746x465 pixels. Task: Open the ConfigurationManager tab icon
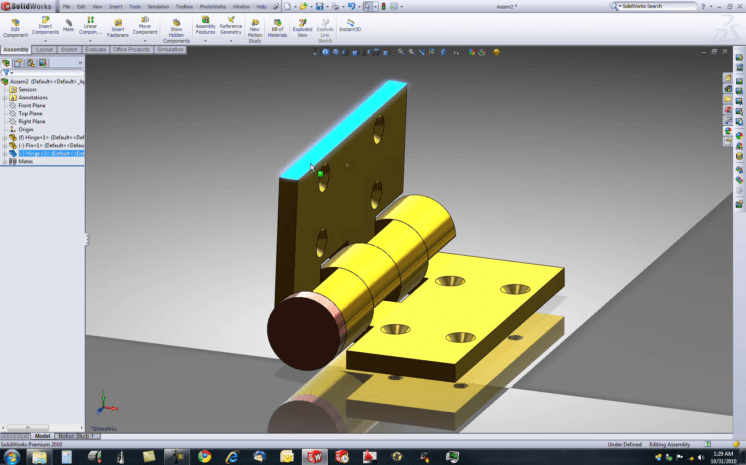click(x=31, y=63)
